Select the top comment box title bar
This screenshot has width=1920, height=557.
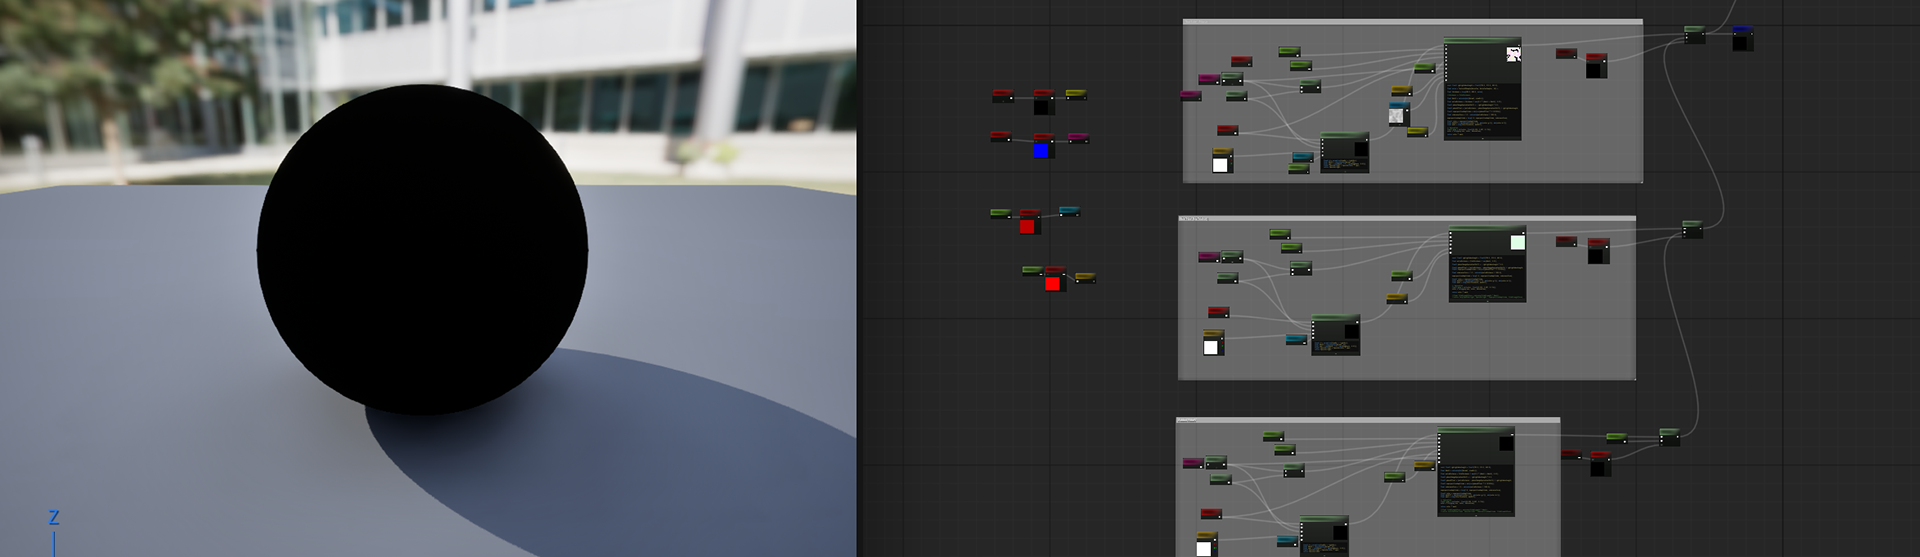[1412, 21]
